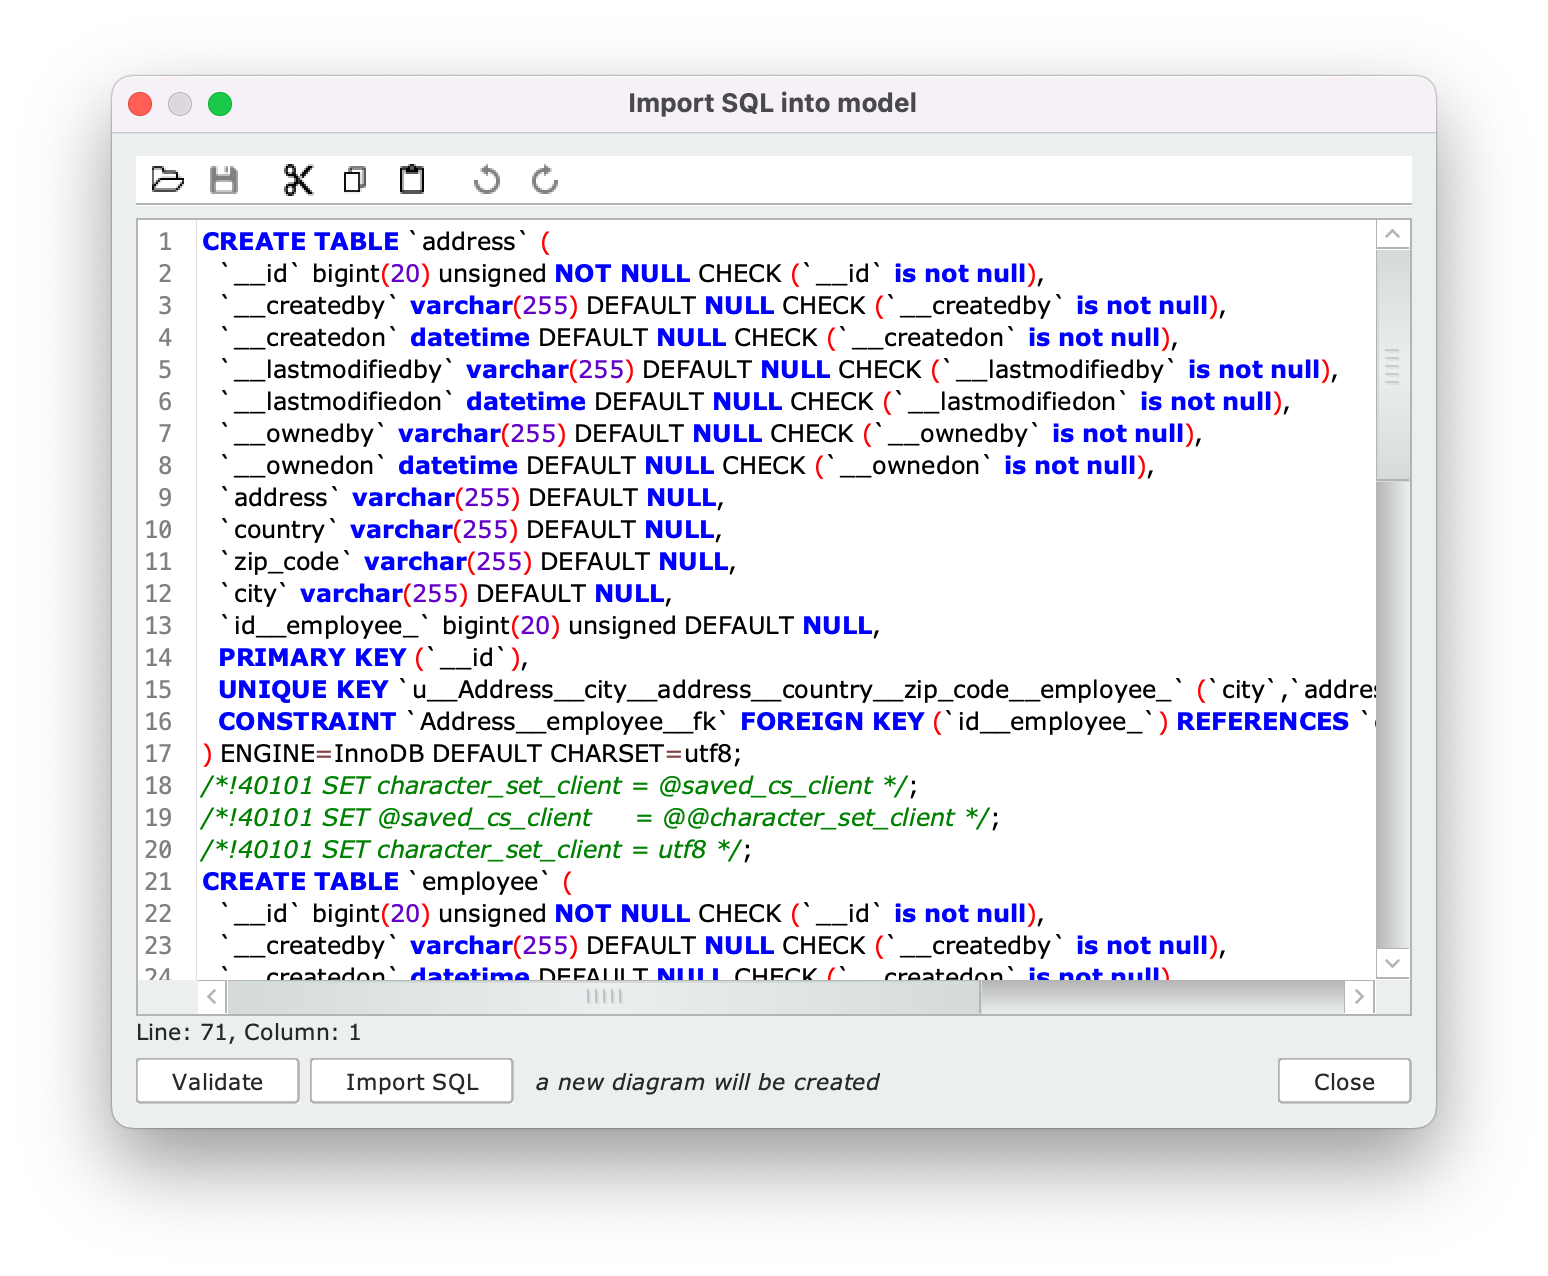Click the horizontal scrollbar left arrow
1548x1276 pixels.
(x=212, y=996)
